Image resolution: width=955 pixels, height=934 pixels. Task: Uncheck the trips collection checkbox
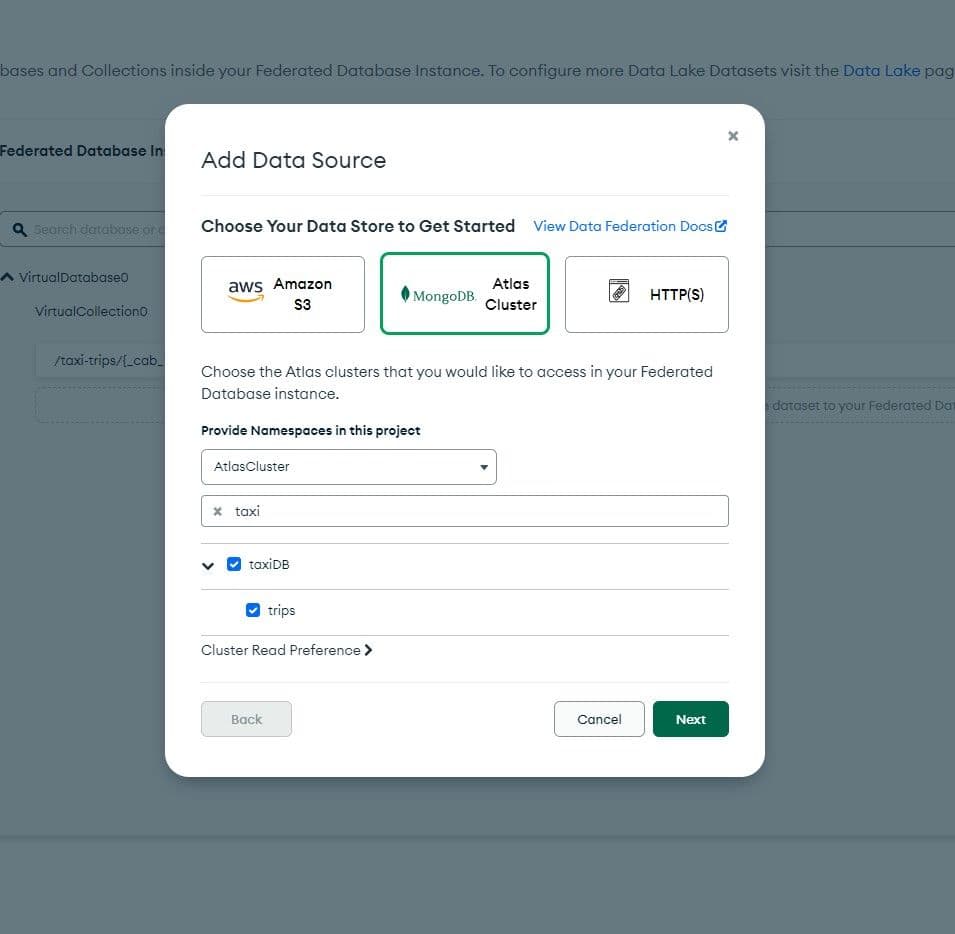click(253, 610)
